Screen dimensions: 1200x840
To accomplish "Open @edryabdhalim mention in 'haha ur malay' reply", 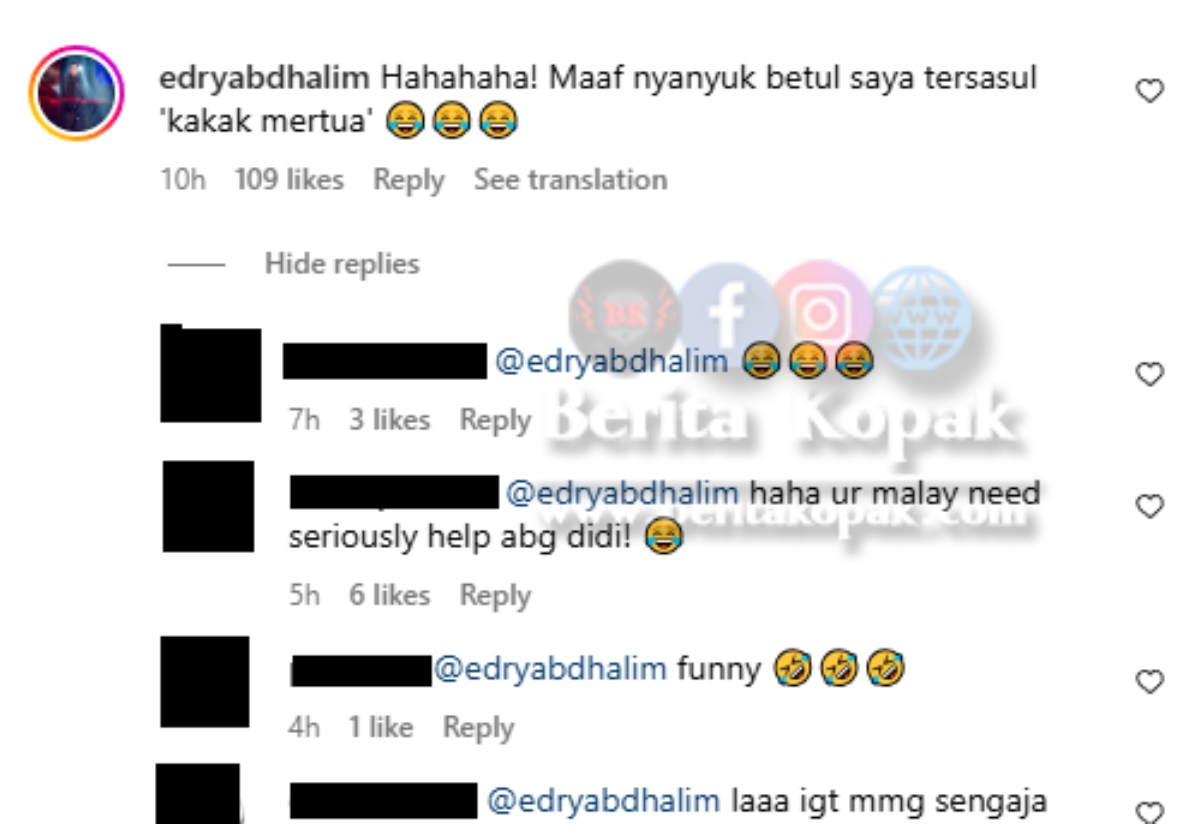I will (623, 493).
